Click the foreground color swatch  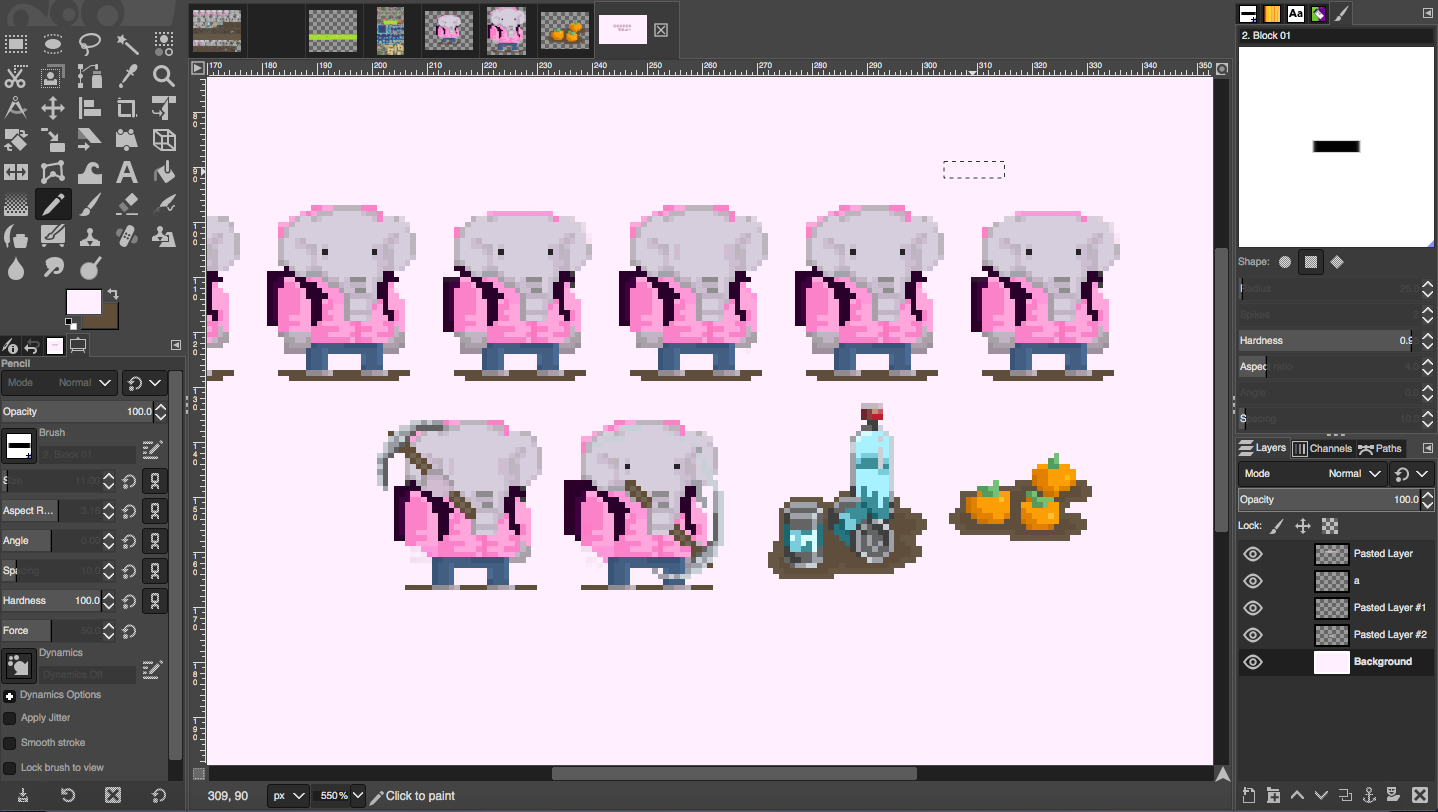(84, 303)
